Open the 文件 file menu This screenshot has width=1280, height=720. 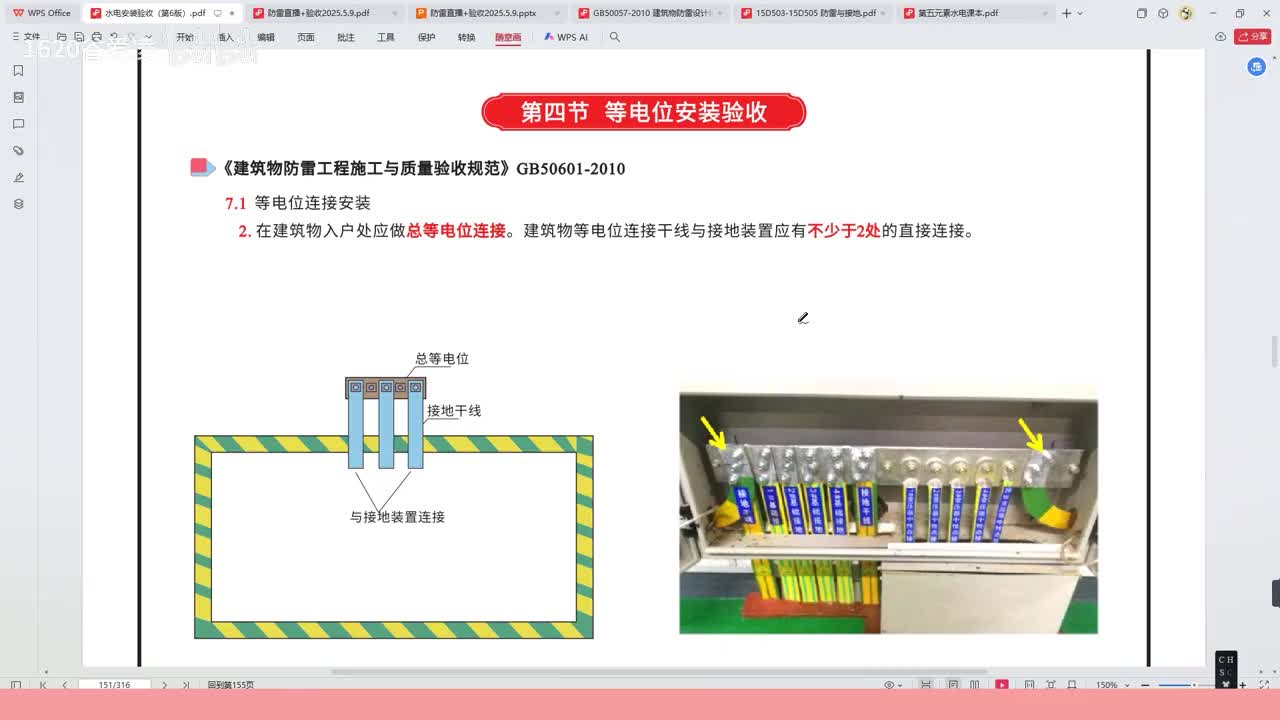coord(27,37)
